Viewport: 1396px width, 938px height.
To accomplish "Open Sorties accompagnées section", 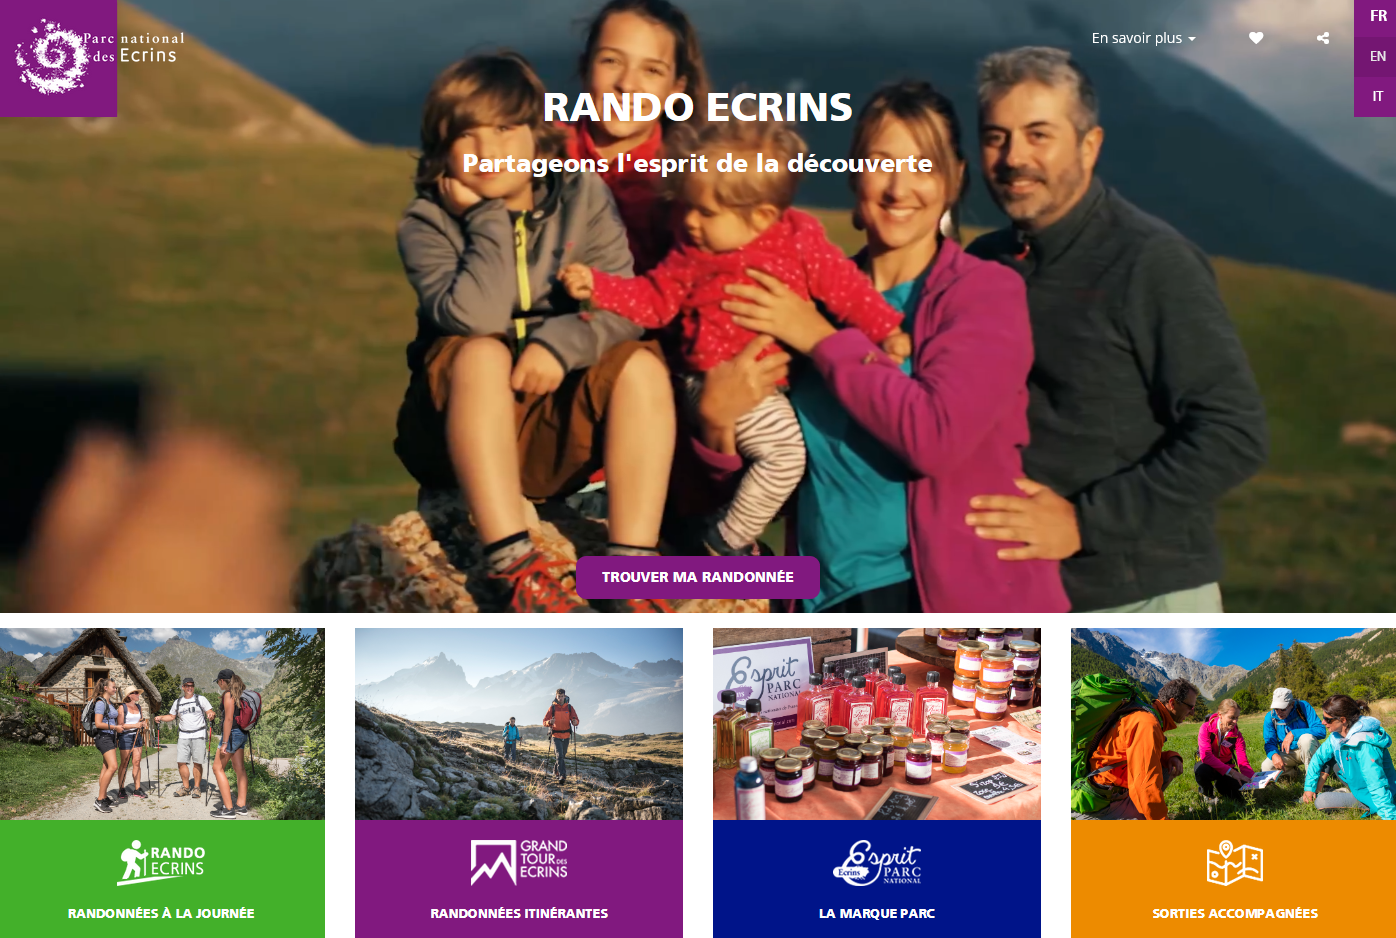I will click(1235, 913).
